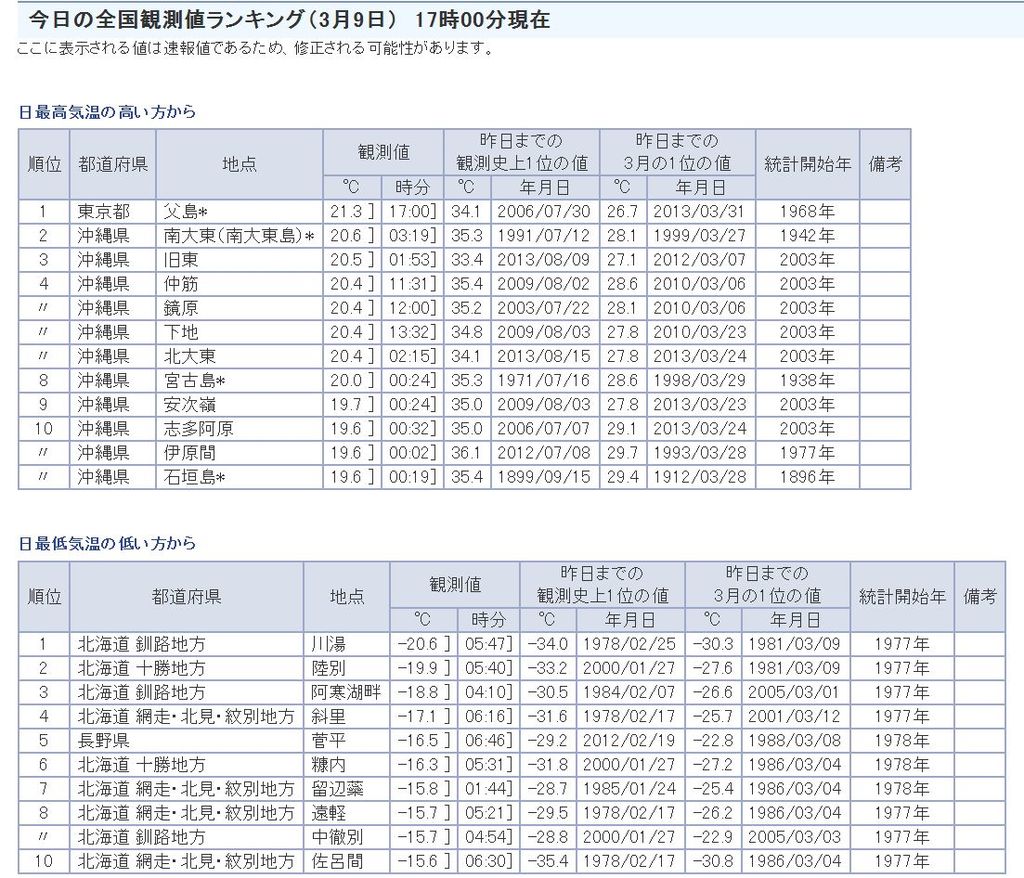Viewport: 1024px width, 878px height.
Task: Click the 日最高気温の高い方から section heading
Action: pyautogui.click(x=107, y=112)
